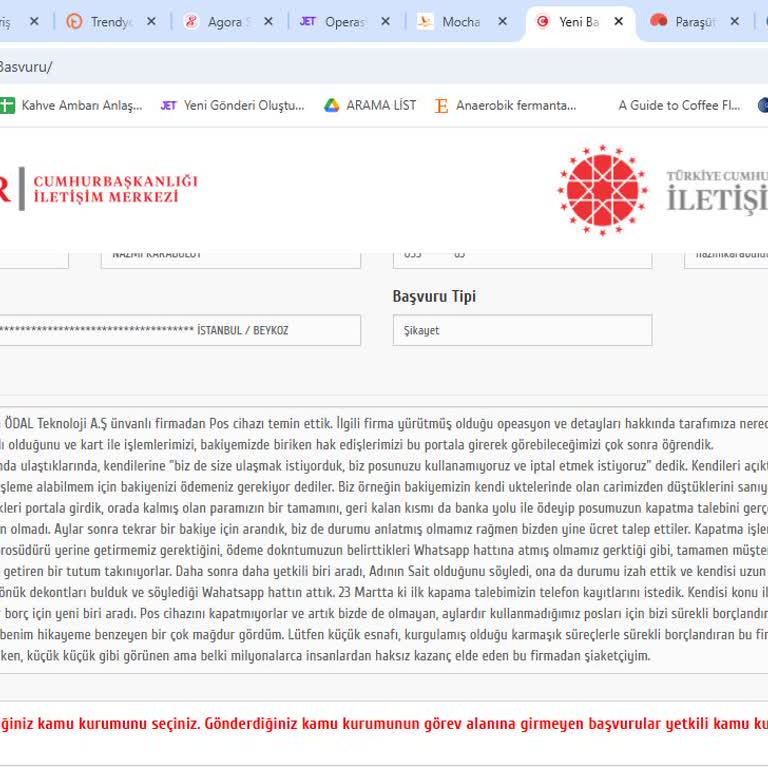Close the Trendyol tab
768x768 pixels.
pos(151,22)
